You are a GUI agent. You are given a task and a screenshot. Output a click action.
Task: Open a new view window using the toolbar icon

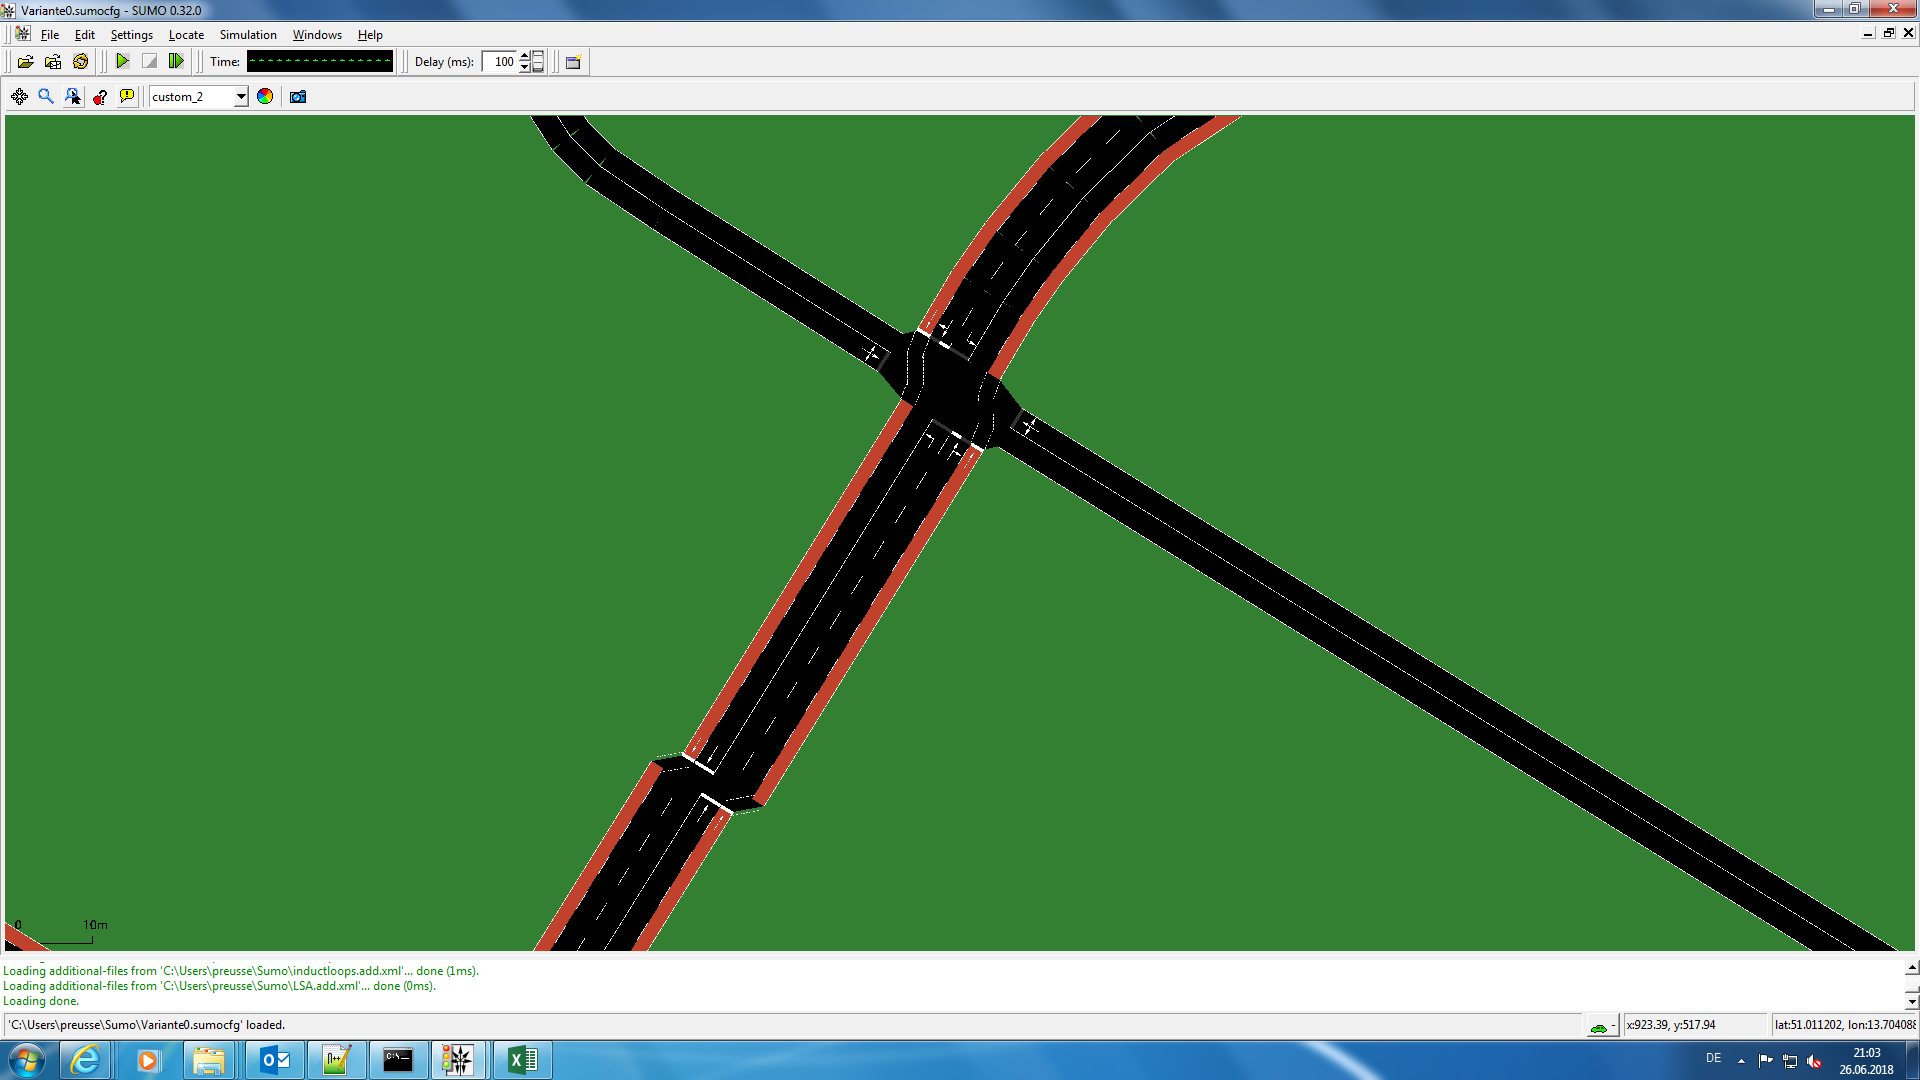[573, 62]
